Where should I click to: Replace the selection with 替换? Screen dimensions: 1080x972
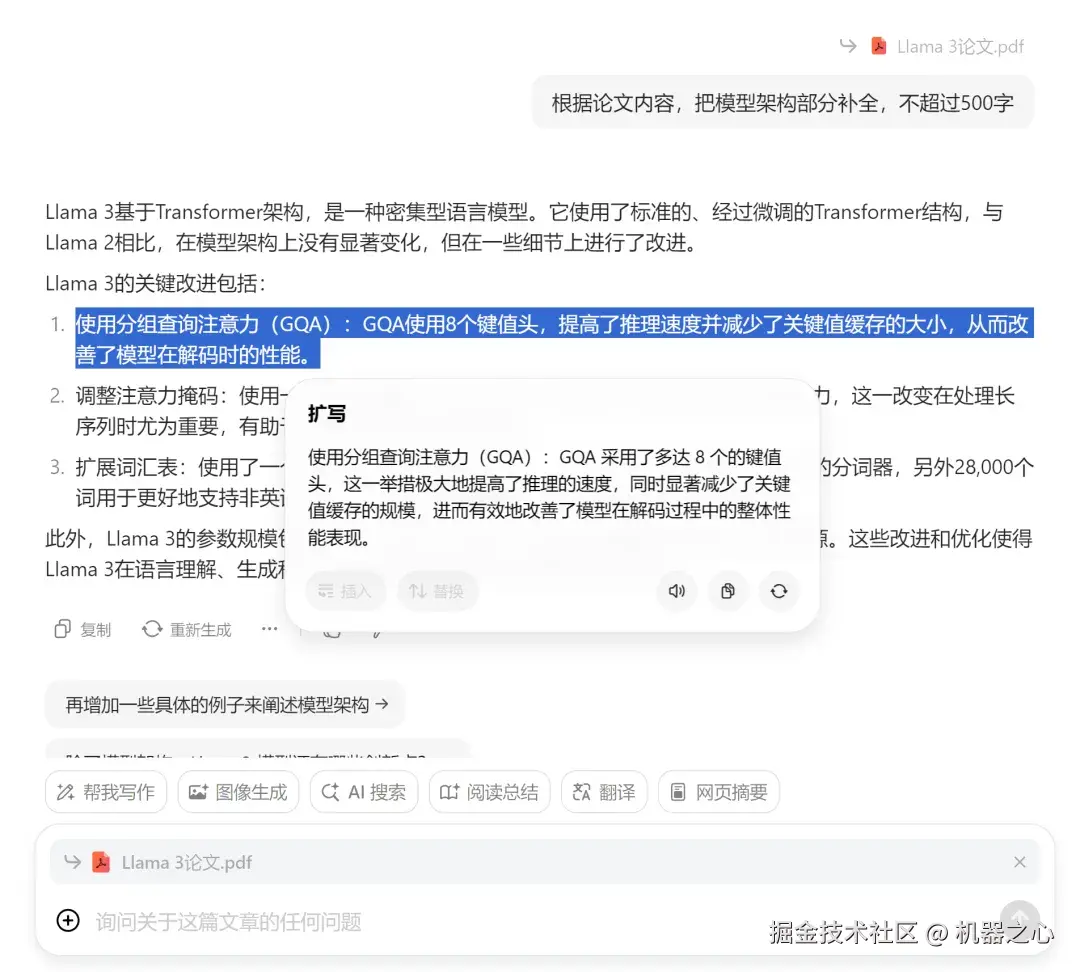437,591
